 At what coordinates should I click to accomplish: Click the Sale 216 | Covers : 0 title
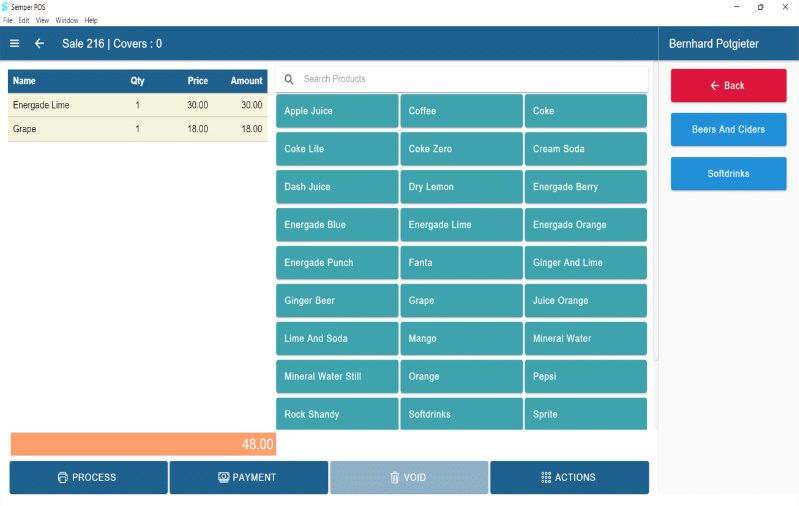pyautogui.click(x=112, y=44)
